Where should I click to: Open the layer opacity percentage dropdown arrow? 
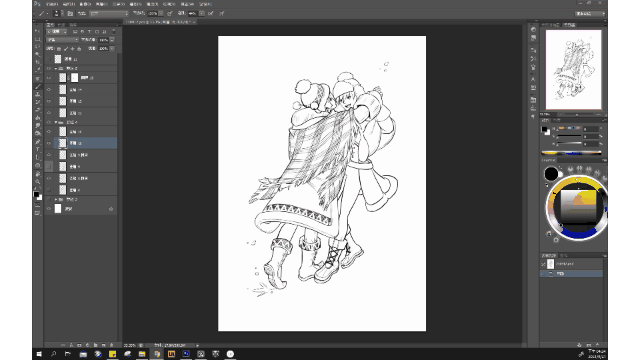click(112, 40)
